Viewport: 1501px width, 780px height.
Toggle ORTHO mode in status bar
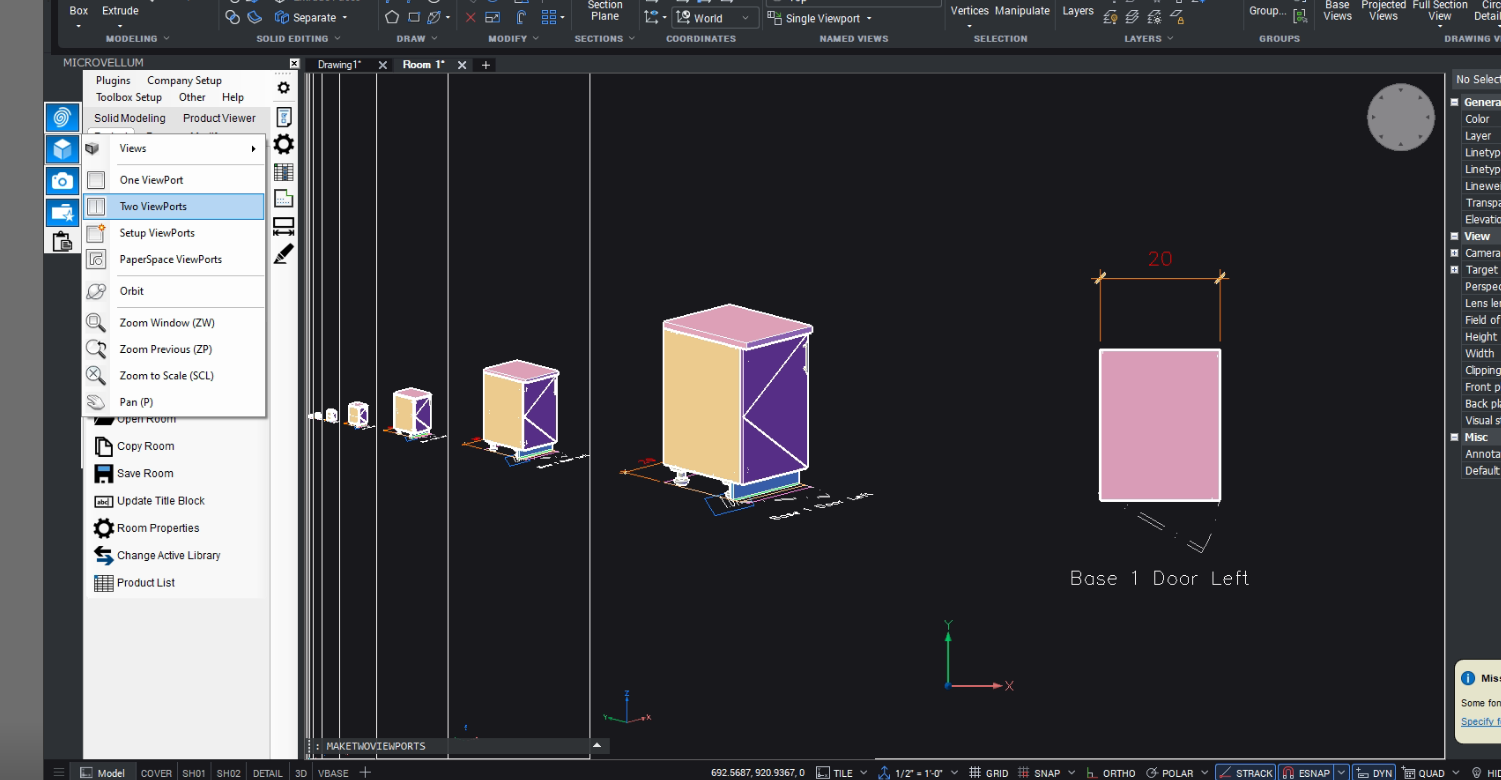tap(1110, 773)
